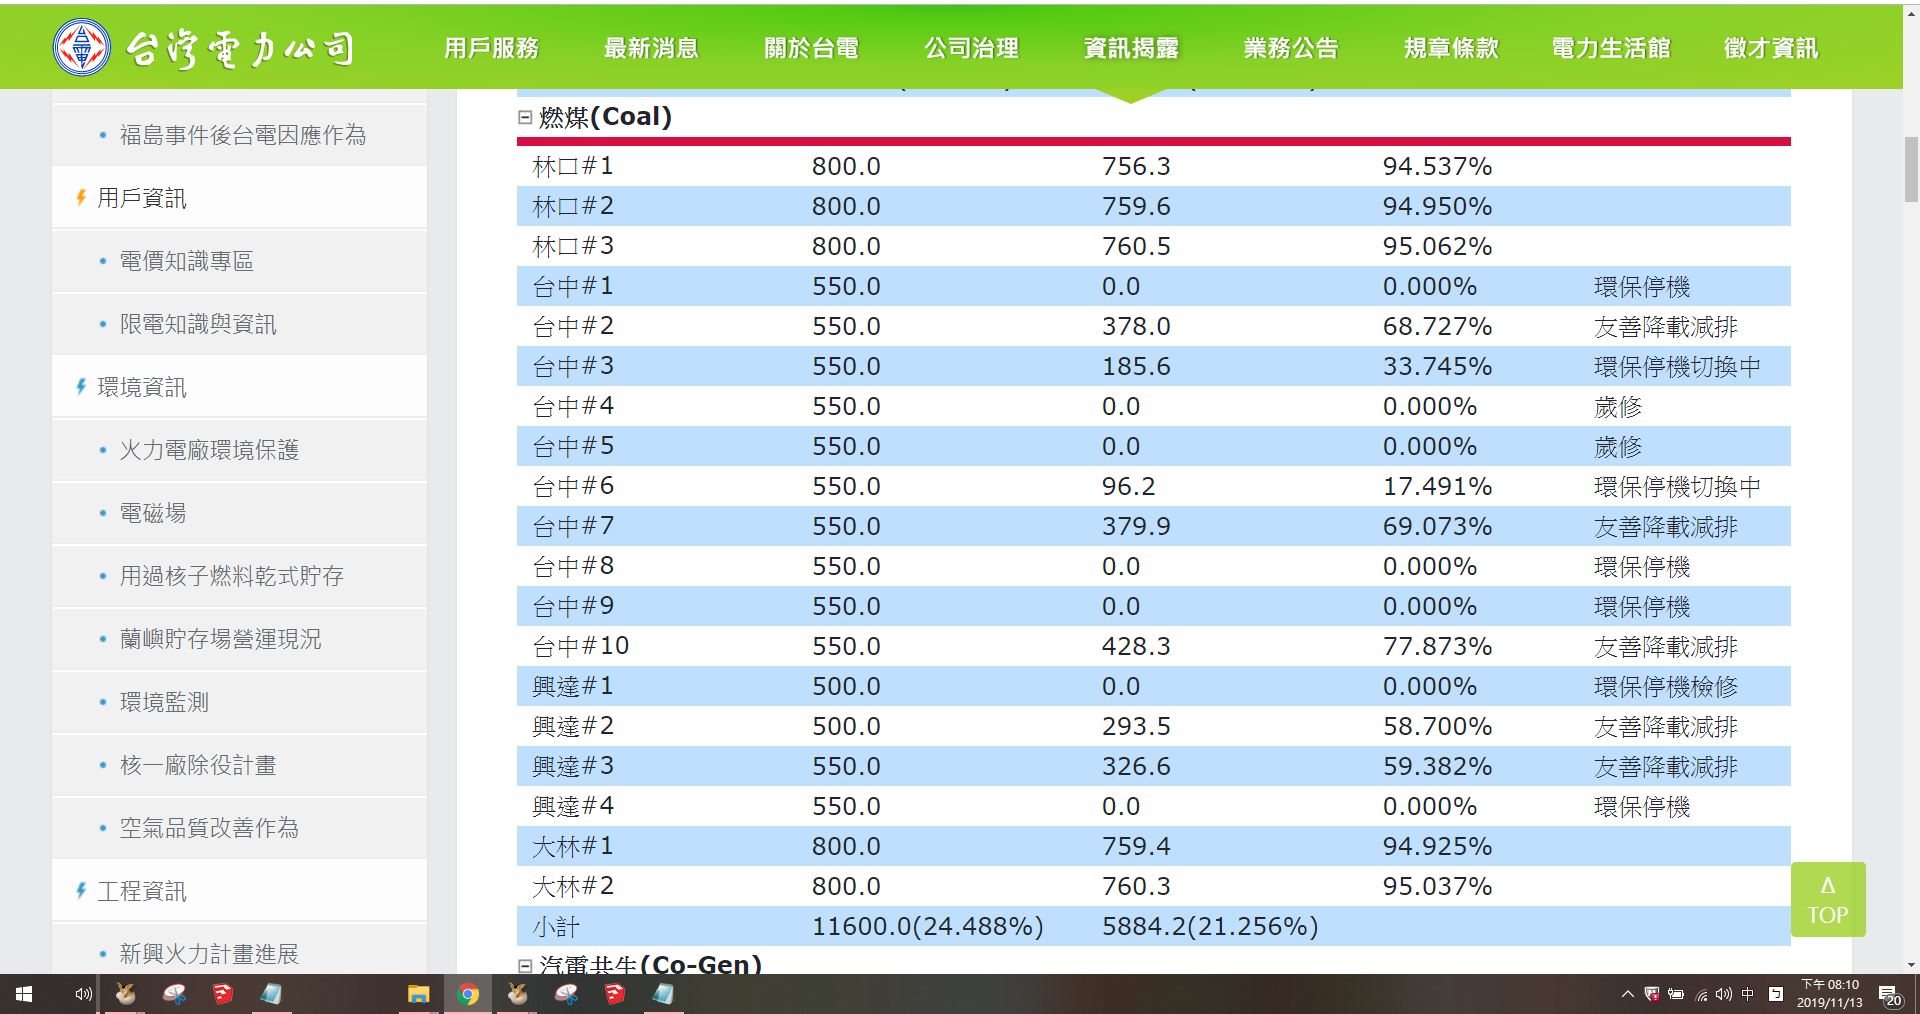Open 電價知識專區 sidebar link
Viewport: 1920px width, 1014px height.
pyautogui.click(x=186, y=261)
